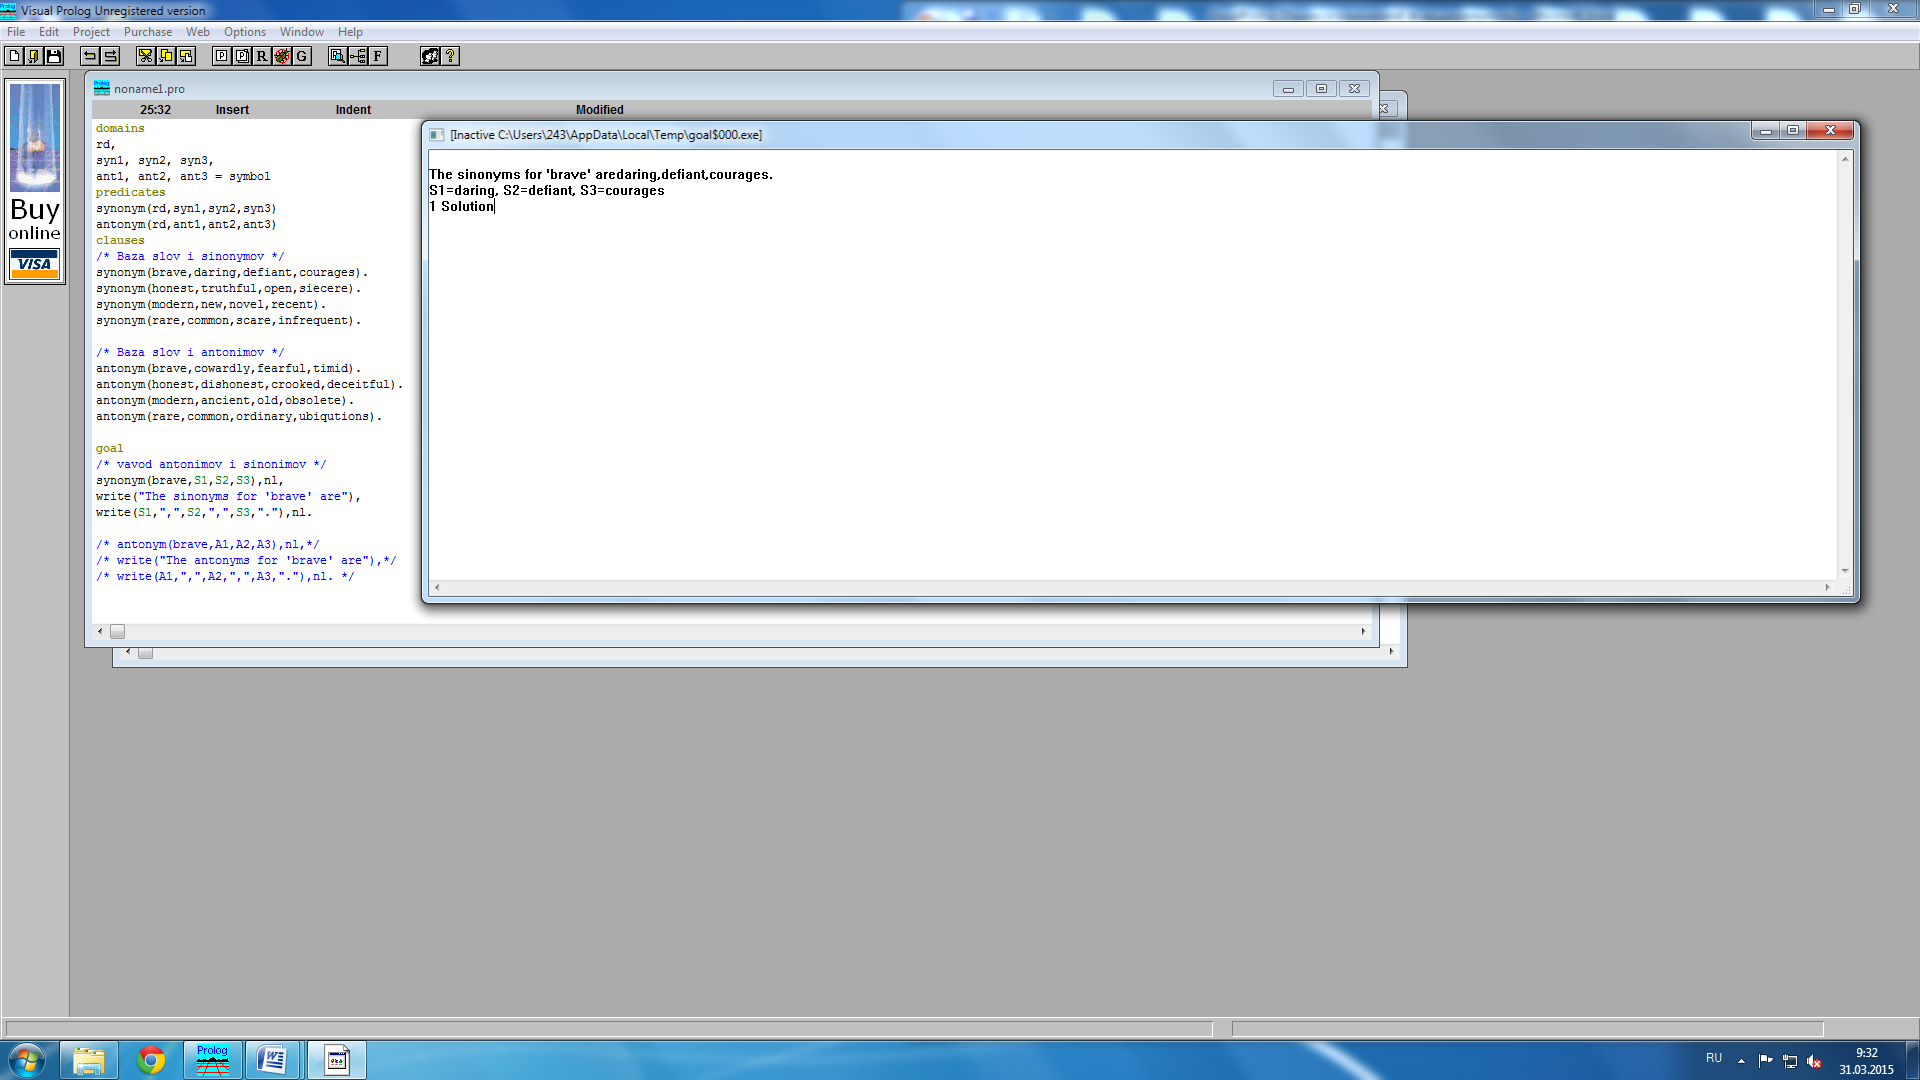This screenshot has height=1080, width=1920.
Task: Open the Options menu
Action: 243,30
